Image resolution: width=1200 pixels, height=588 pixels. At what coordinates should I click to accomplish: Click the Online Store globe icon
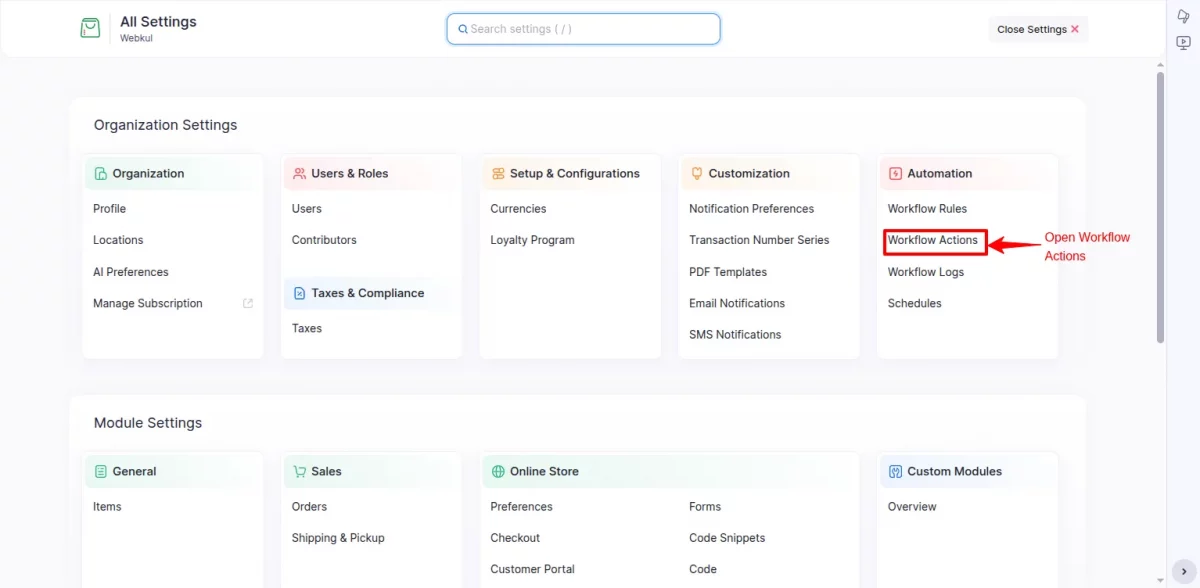(x=498, y=472)
